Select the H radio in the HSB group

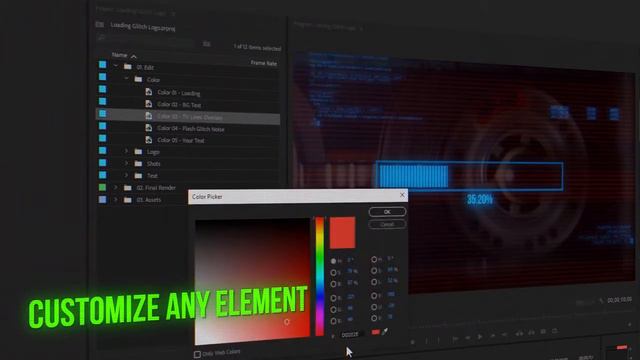tap(333, 261)
